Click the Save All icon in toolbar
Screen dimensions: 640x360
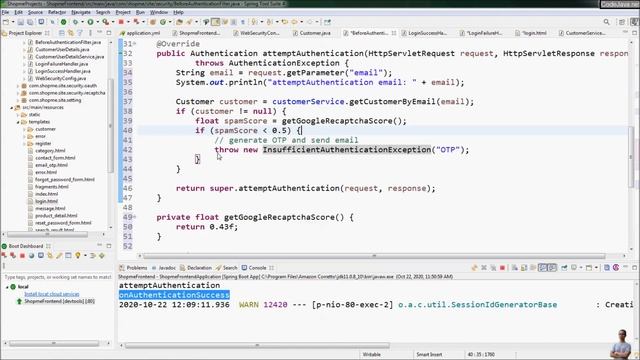(30, 22)
